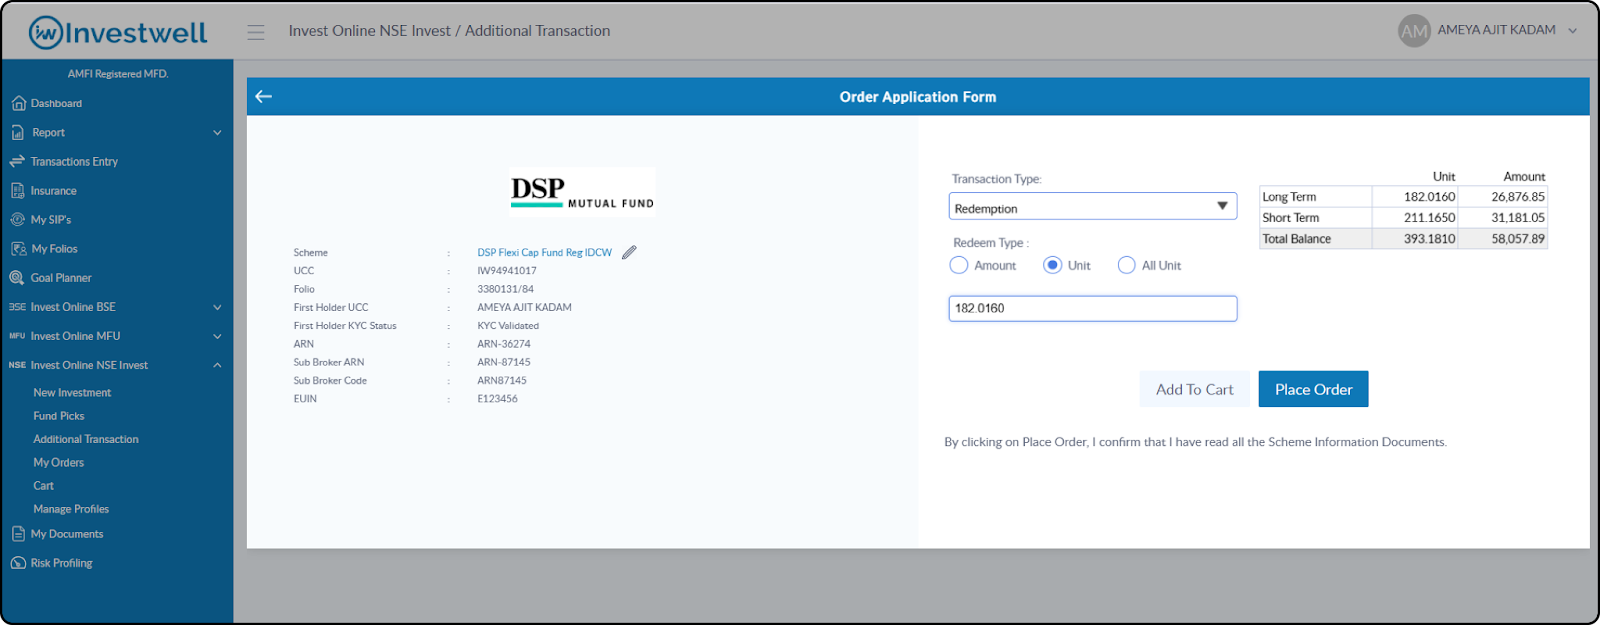Open Cart submenu item
This screenshot has width=1600, height=625.
44,485
